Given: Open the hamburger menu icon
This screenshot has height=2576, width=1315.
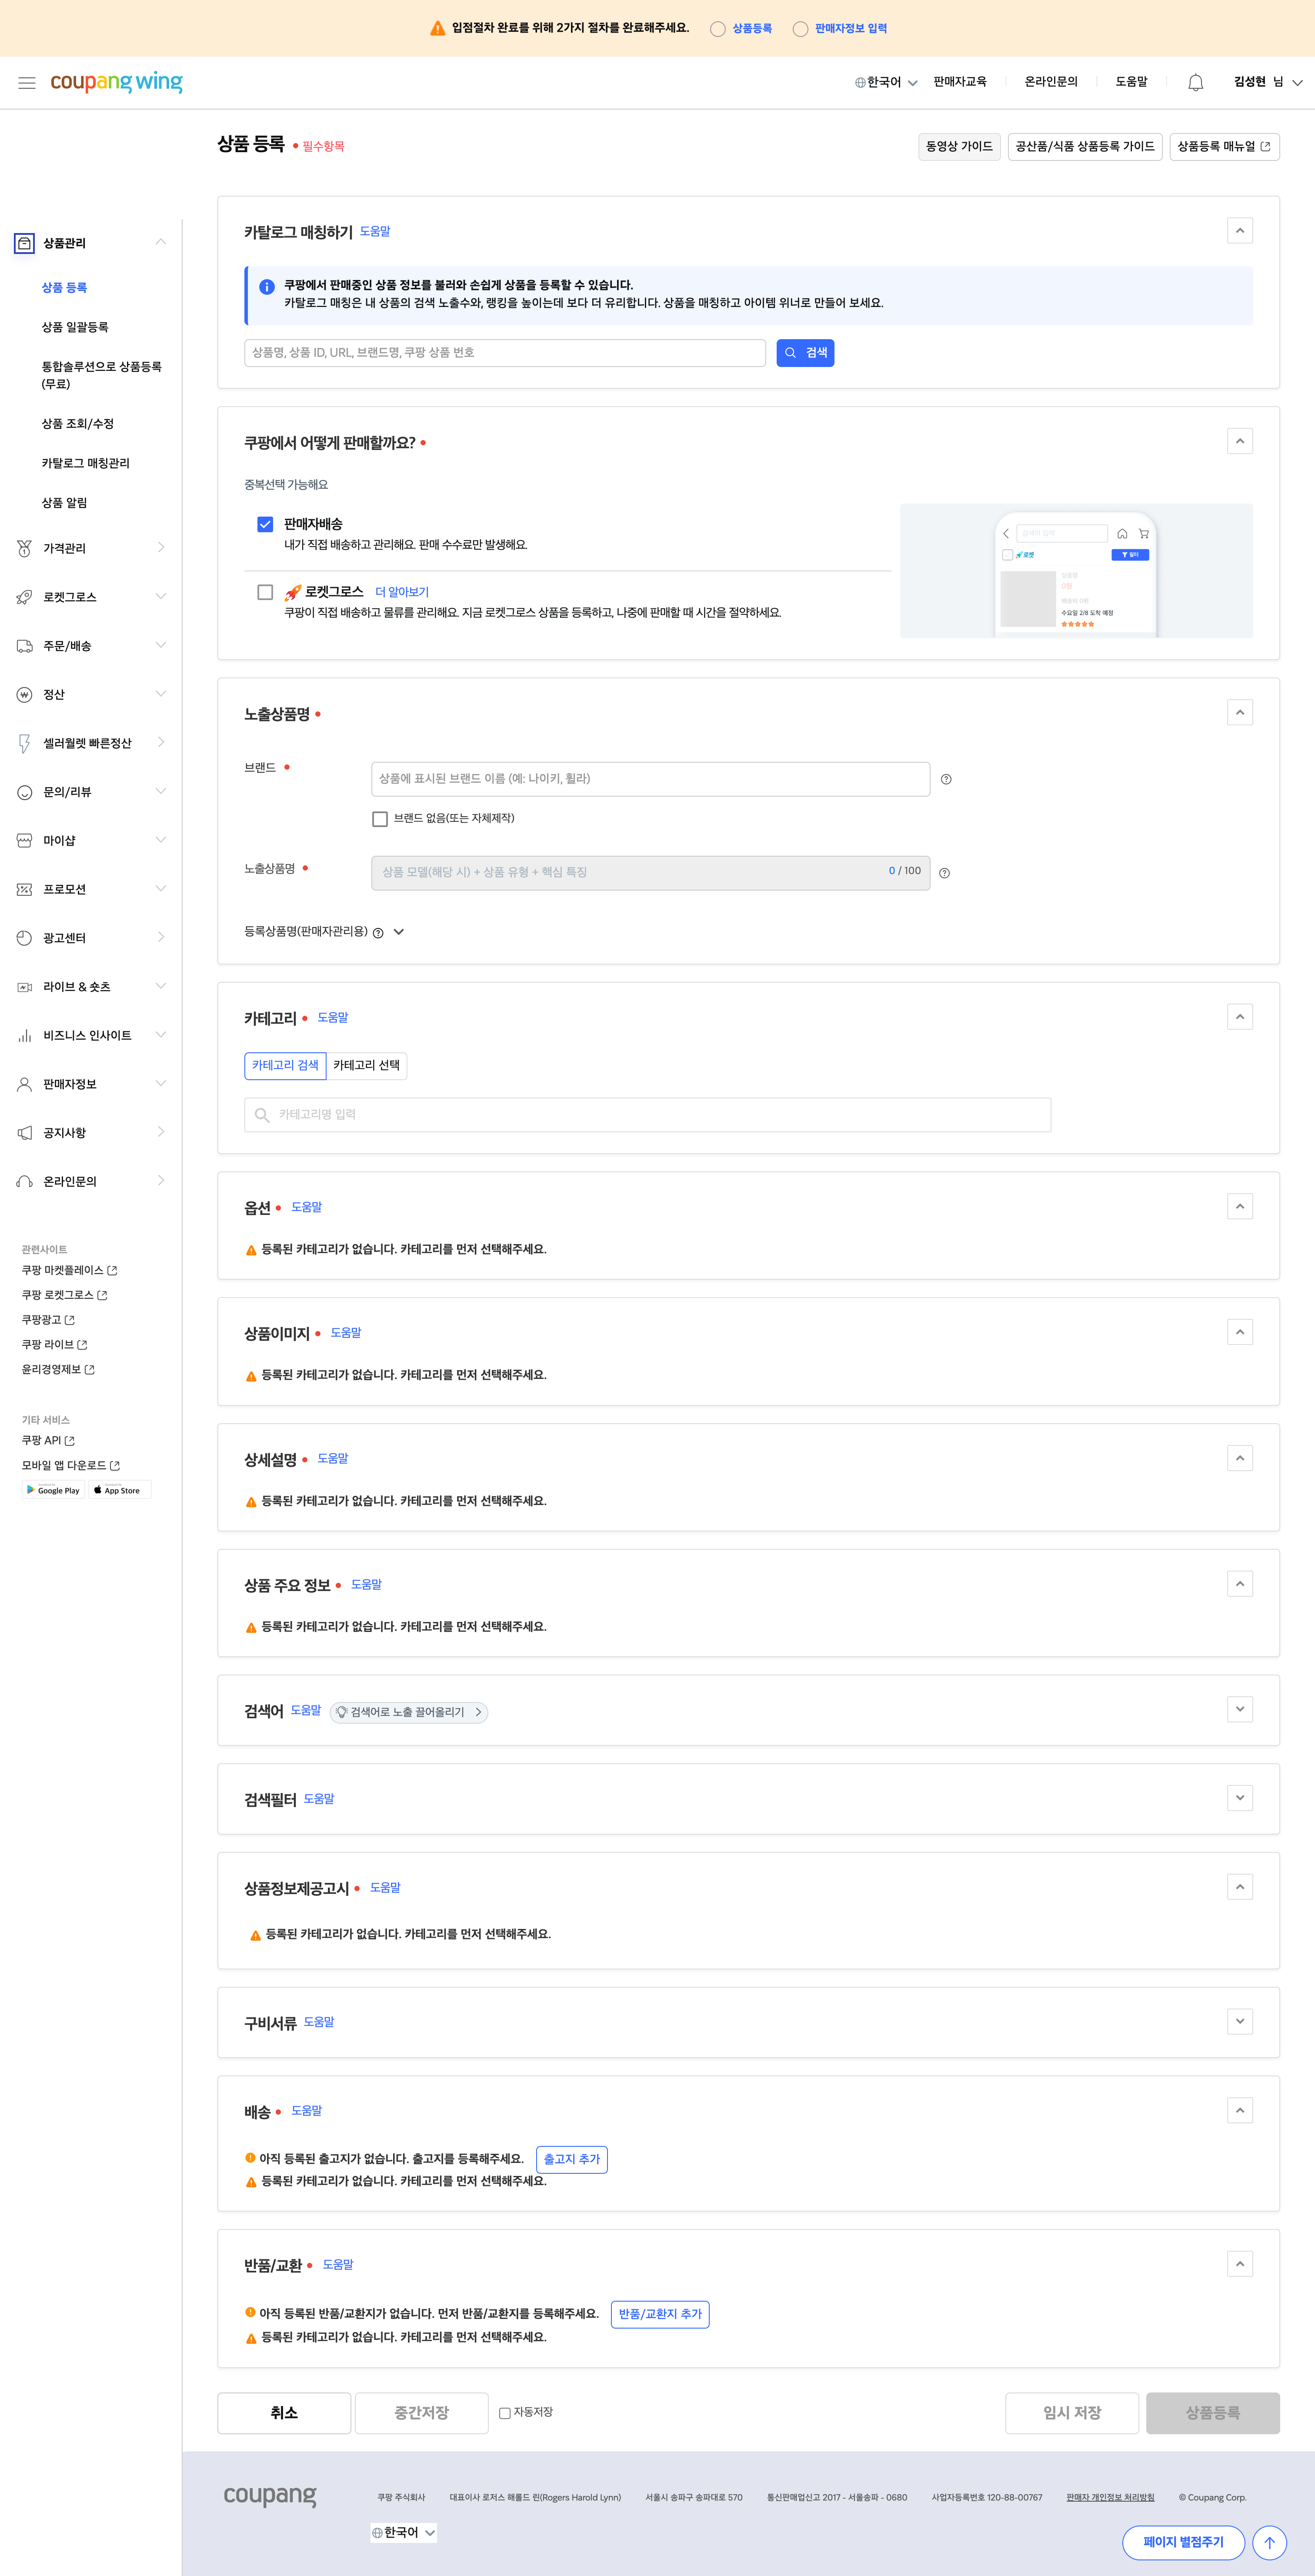Looking at the screenshot, I should pos(27,83).
